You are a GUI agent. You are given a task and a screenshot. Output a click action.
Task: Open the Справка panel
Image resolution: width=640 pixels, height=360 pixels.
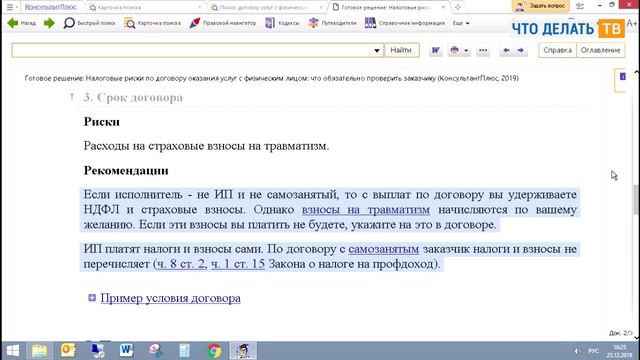pos(557,50)
